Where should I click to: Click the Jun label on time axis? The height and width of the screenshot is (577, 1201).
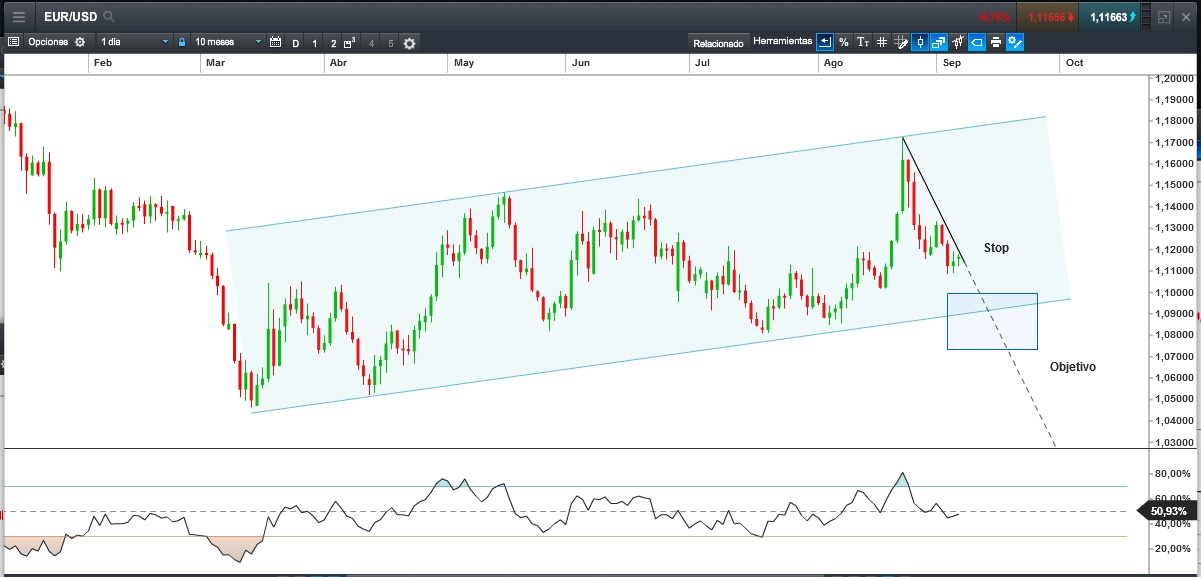(582, 62)
